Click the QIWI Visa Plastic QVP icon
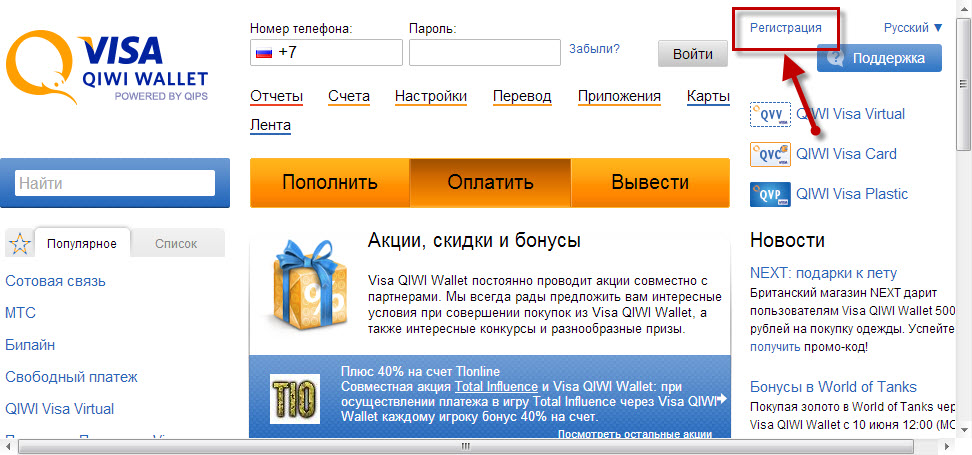972x455 pixels. pyautogui.click(x=771, y=194)
